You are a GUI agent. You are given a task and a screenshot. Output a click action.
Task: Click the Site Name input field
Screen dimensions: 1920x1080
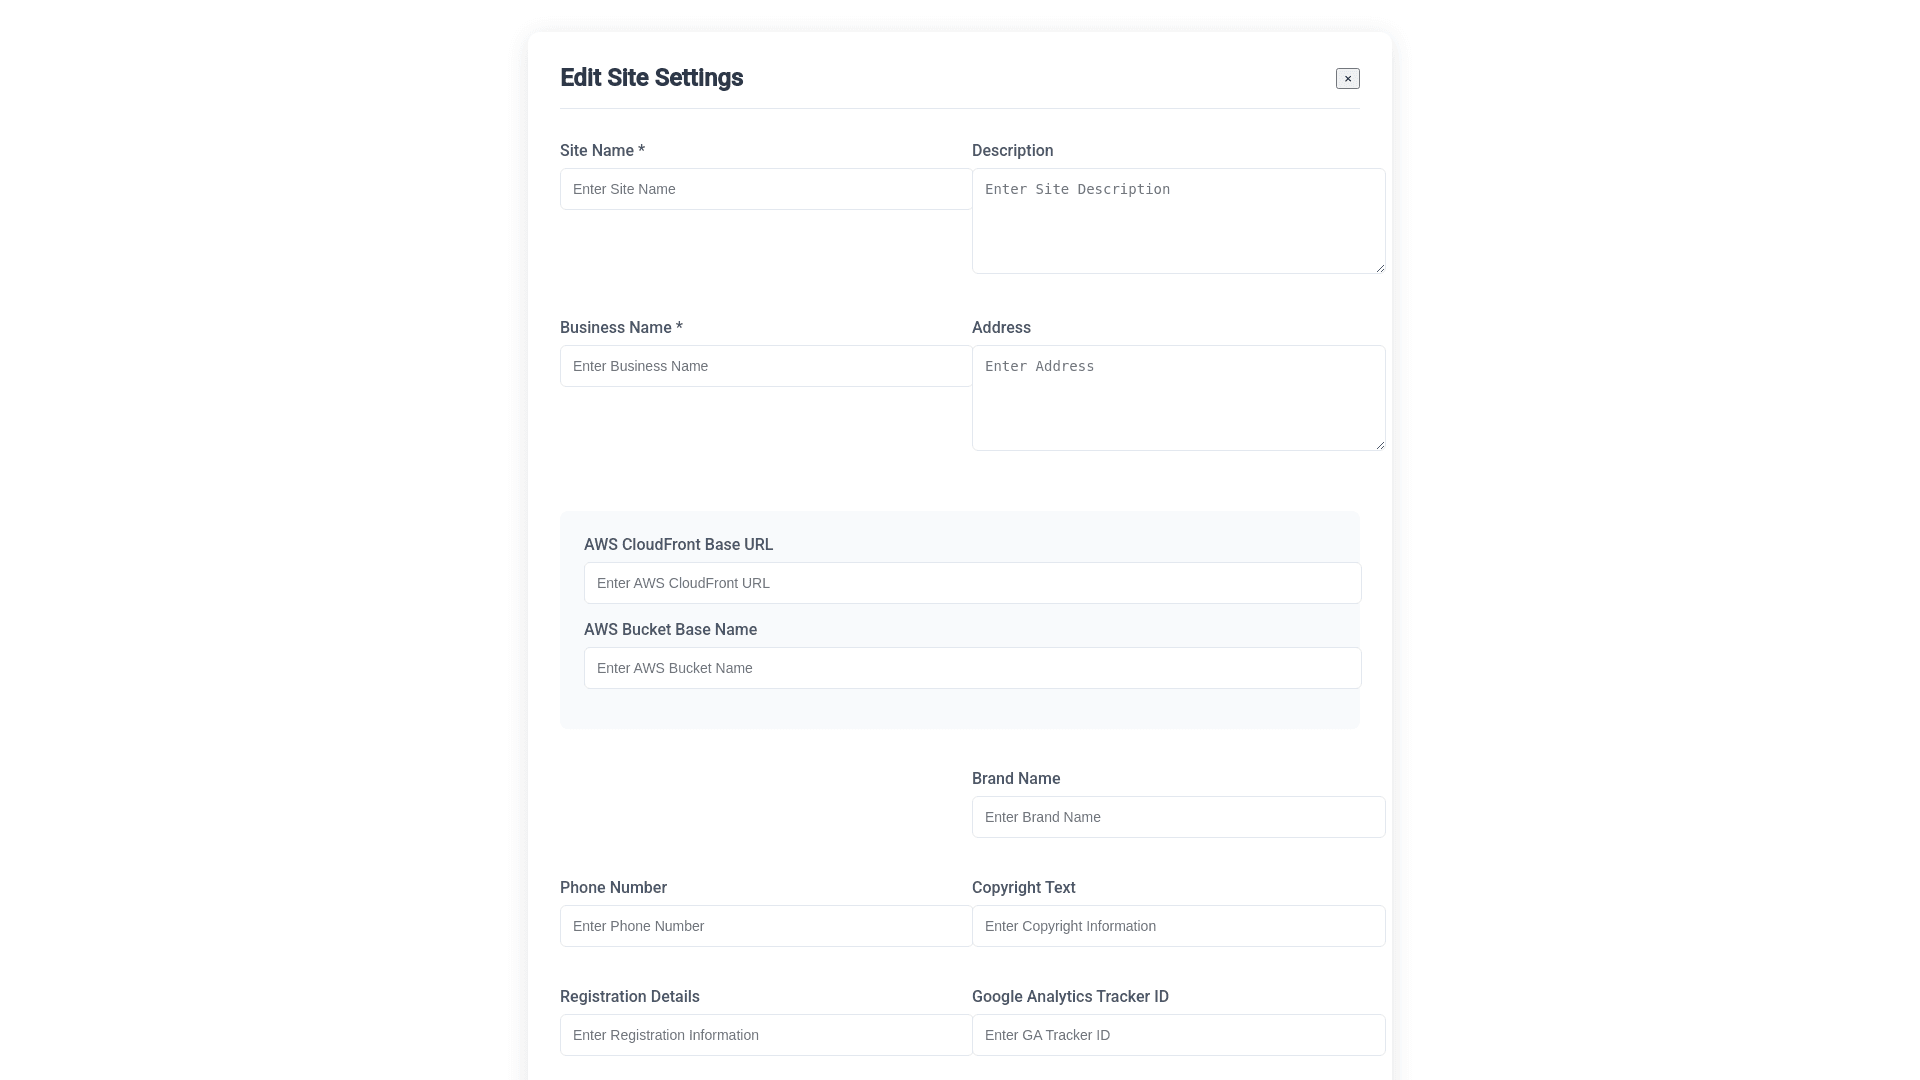pos(765,189)
